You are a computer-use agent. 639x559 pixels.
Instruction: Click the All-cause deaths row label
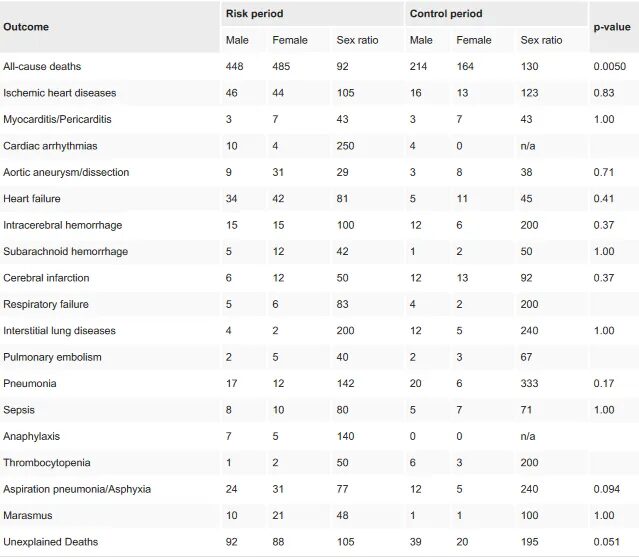pos(42,66)
